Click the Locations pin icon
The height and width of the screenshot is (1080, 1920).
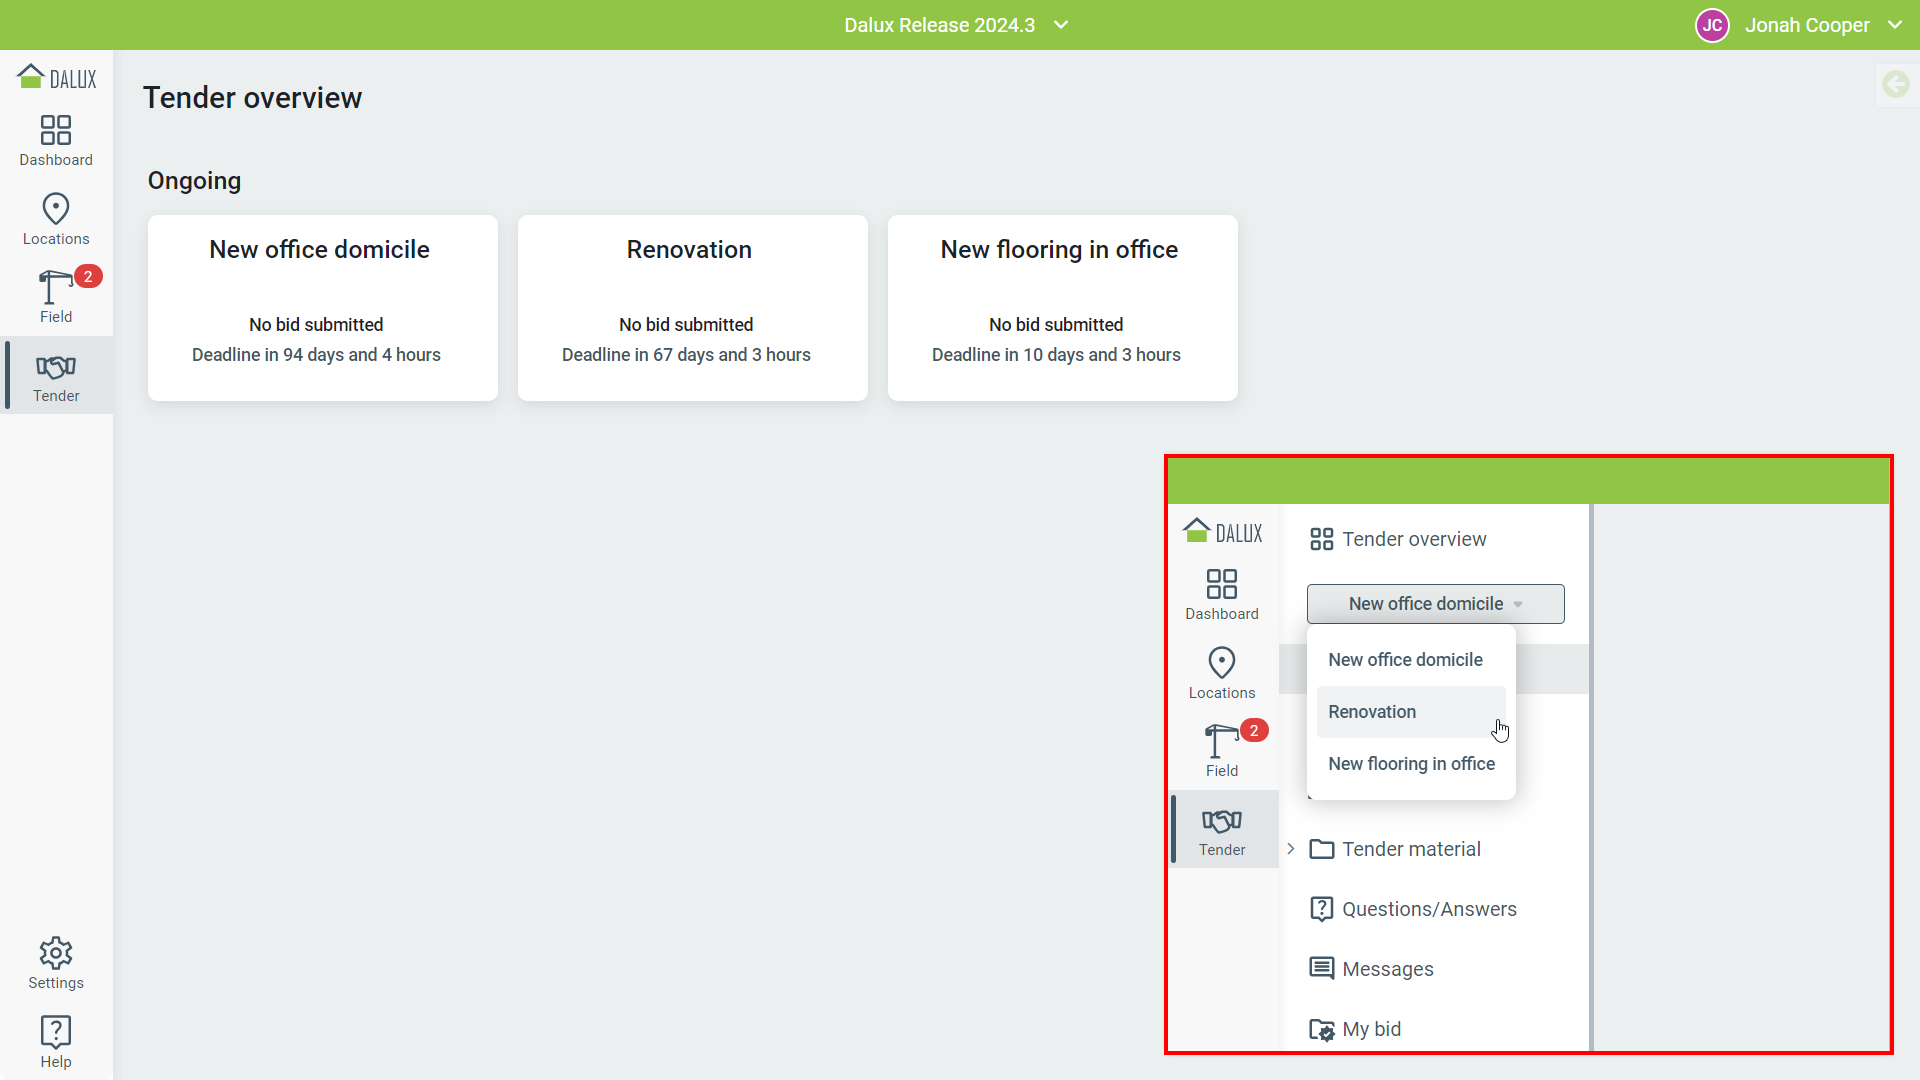(56, 209)
